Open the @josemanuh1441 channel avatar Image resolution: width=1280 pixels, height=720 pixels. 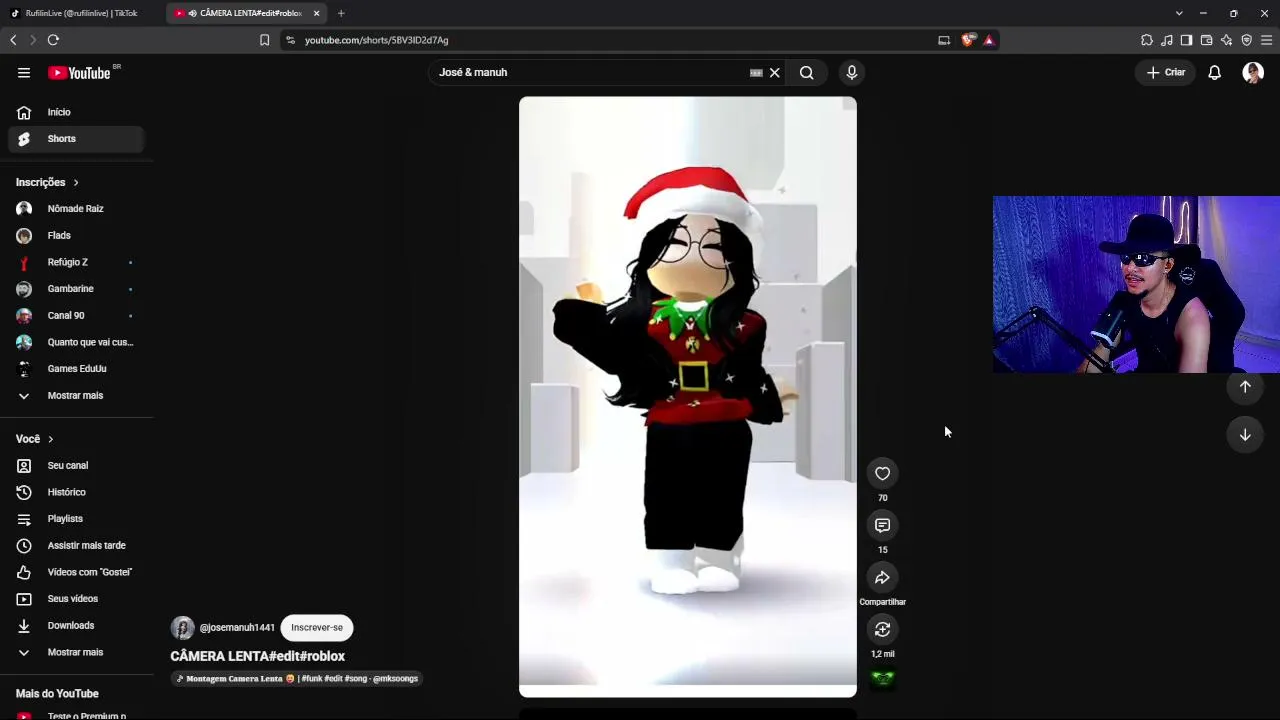click(182, 628)
